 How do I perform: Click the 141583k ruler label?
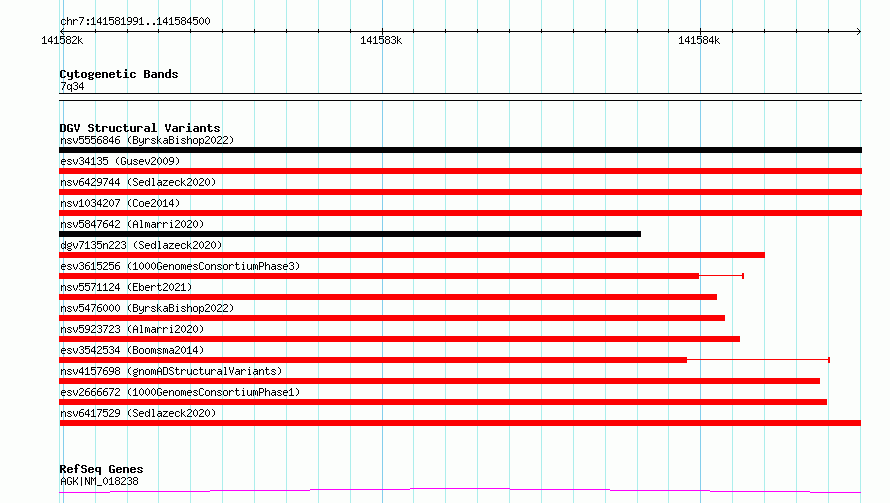click(381, 40)
